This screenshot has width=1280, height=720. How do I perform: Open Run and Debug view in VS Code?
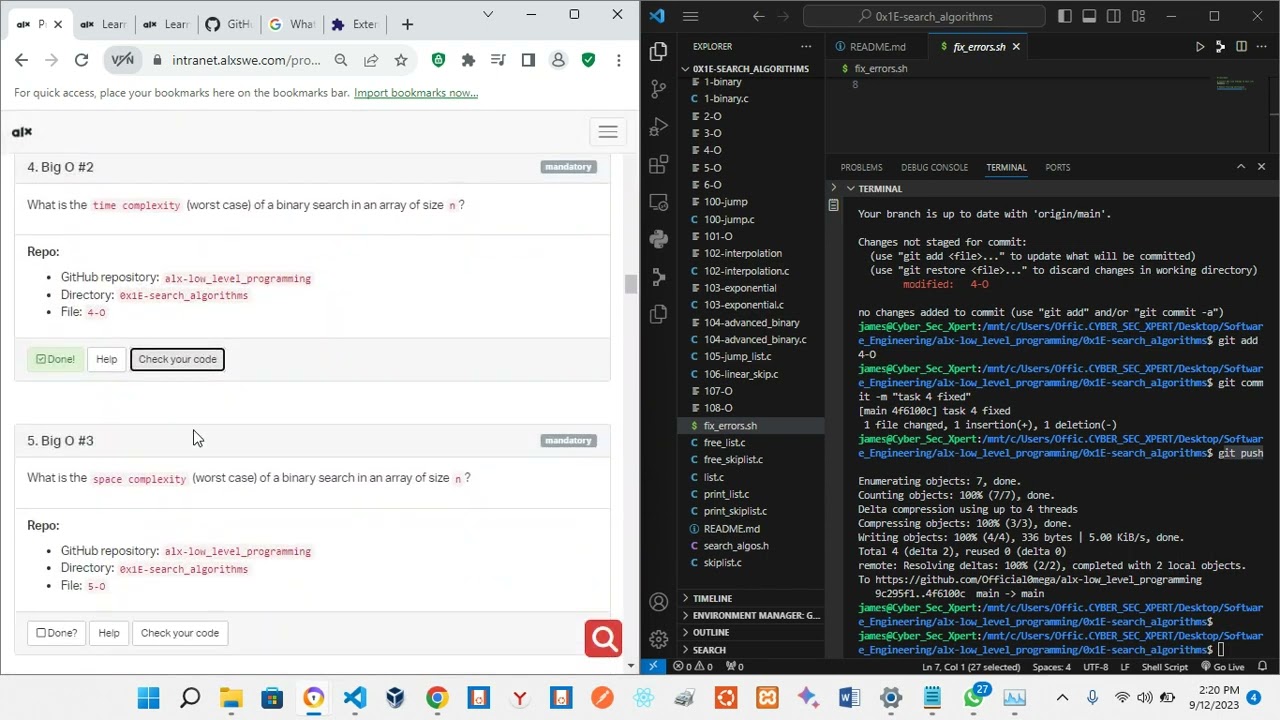[658, 127]
